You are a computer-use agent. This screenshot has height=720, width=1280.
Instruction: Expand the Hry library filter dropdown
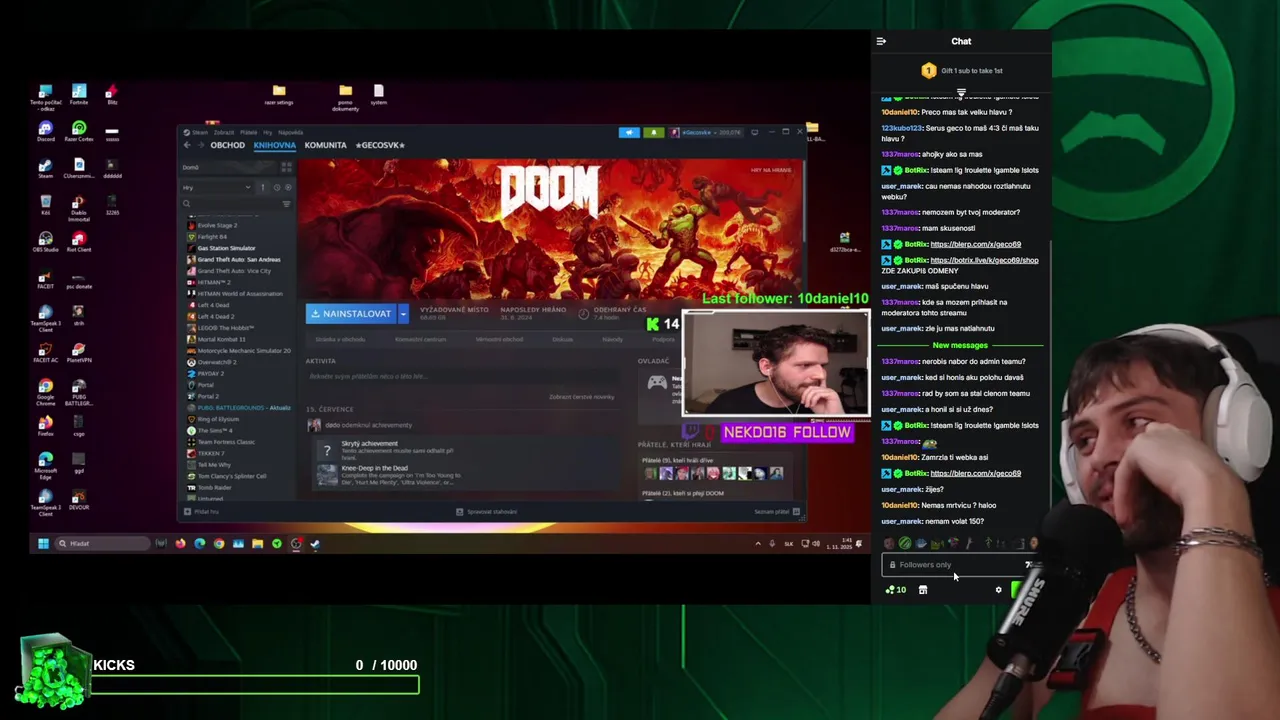[216, 187]
